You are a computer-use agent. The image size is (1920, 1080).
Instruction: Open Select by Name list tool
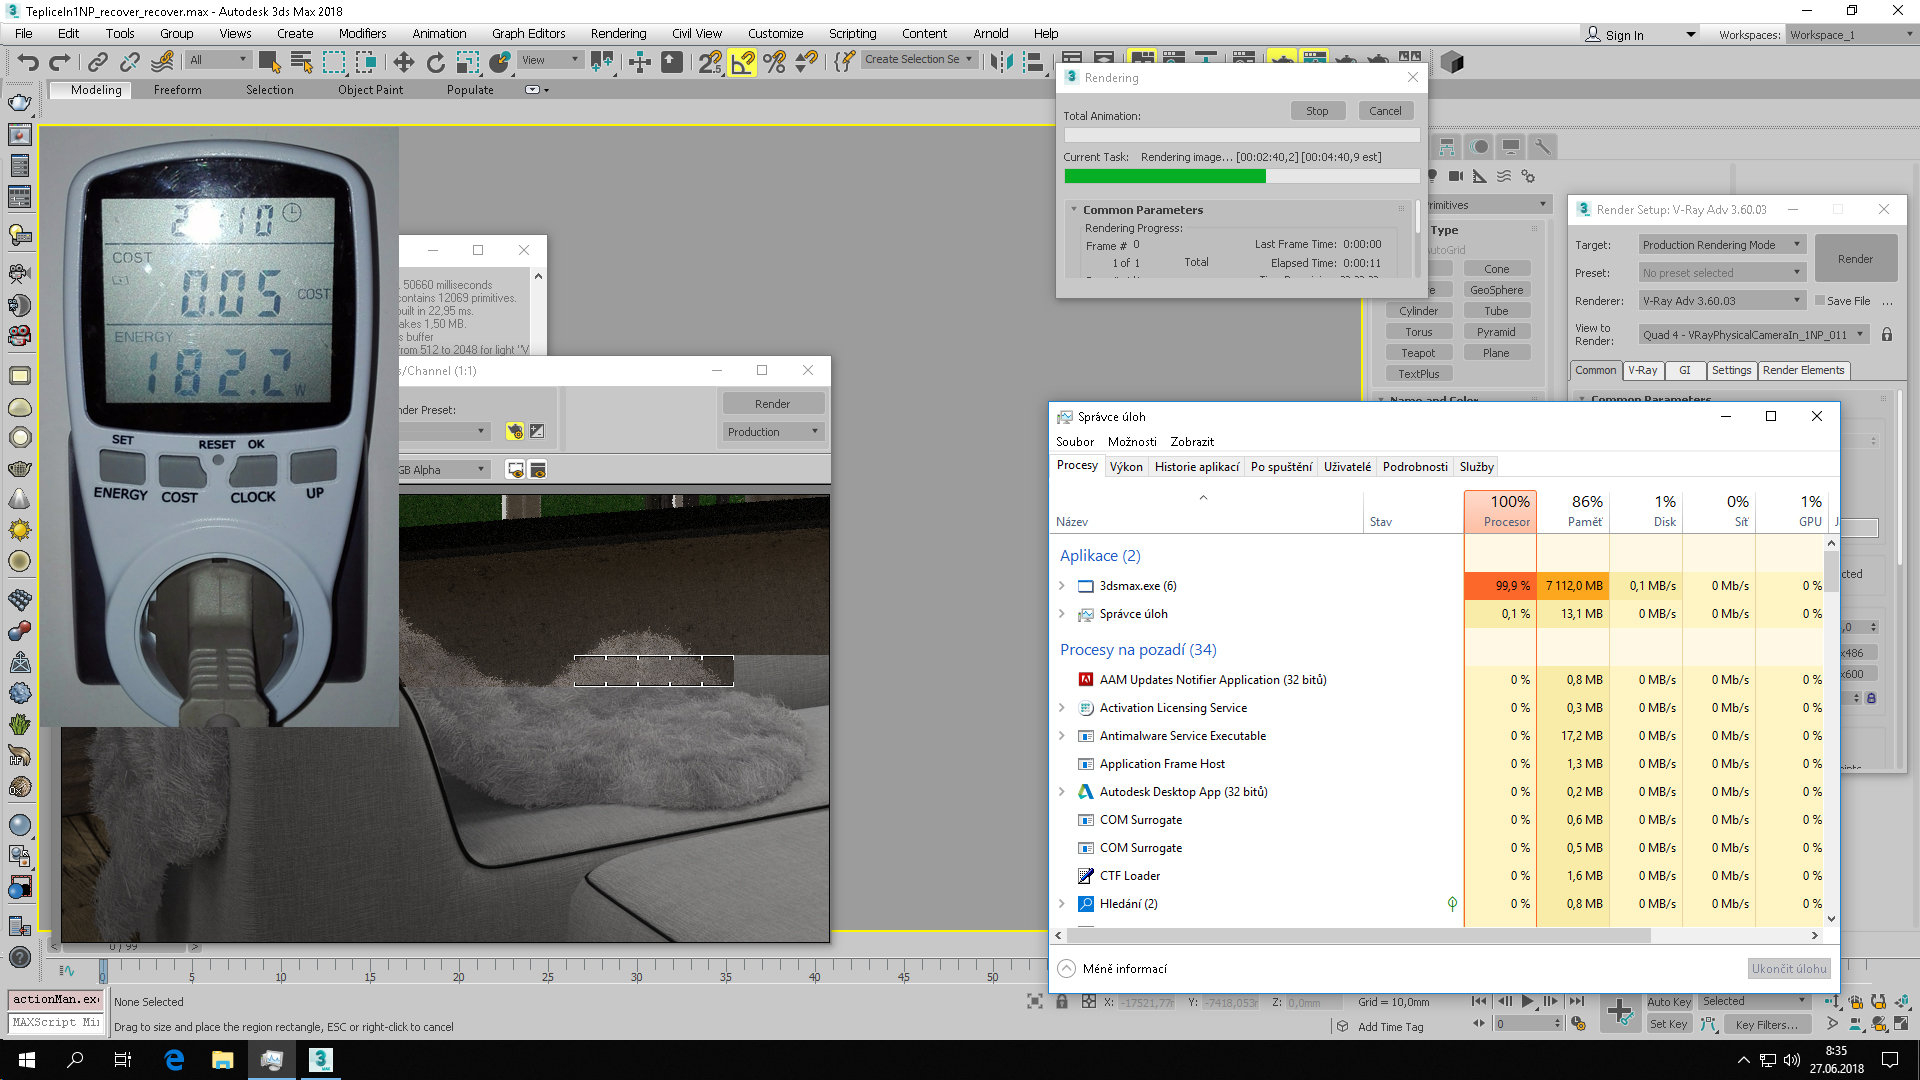[301, 62]
